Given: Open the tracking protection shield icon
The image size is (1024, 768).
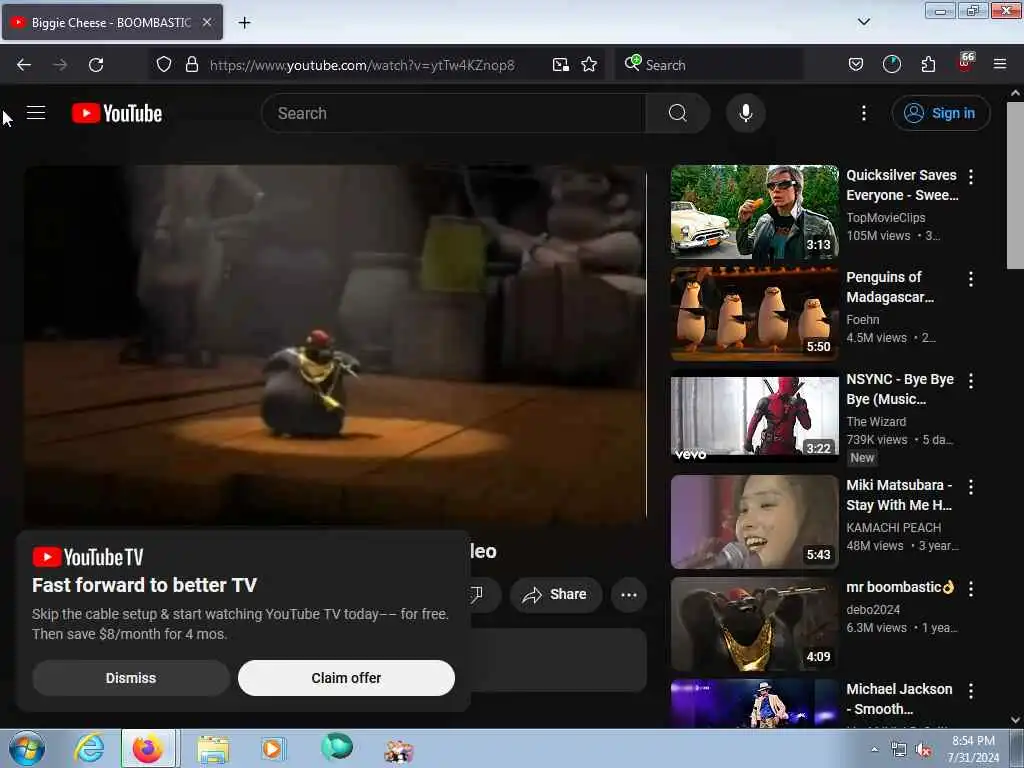Looking at the screenshot, I should point(164,64).
